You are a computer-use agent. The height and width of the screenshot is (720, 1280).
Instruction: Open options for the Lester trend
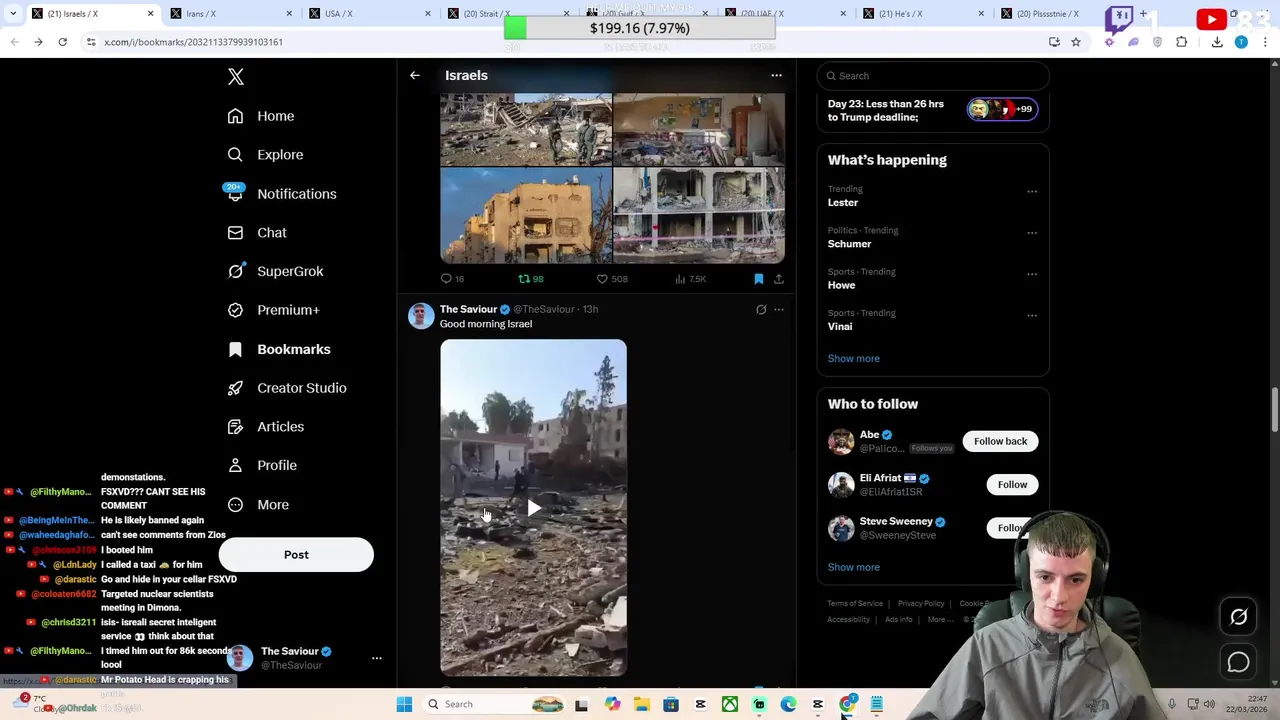click(x=1032, y=192)
